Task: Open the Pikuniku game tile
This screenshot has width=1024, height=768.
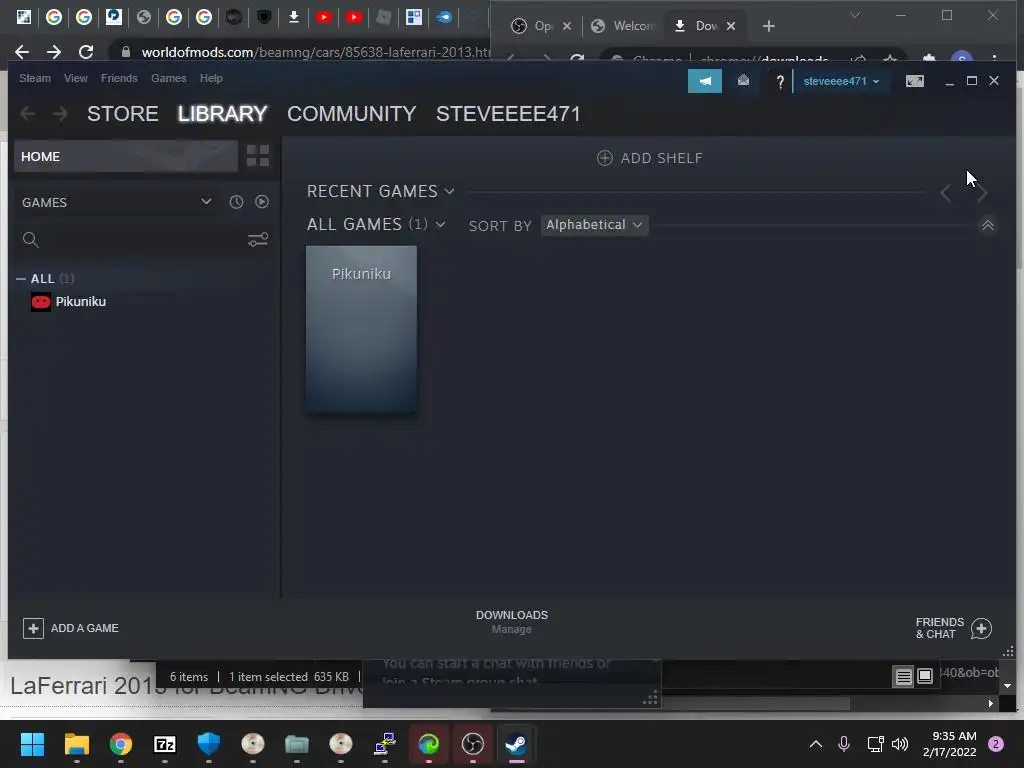Action: (x=361, y=330)
